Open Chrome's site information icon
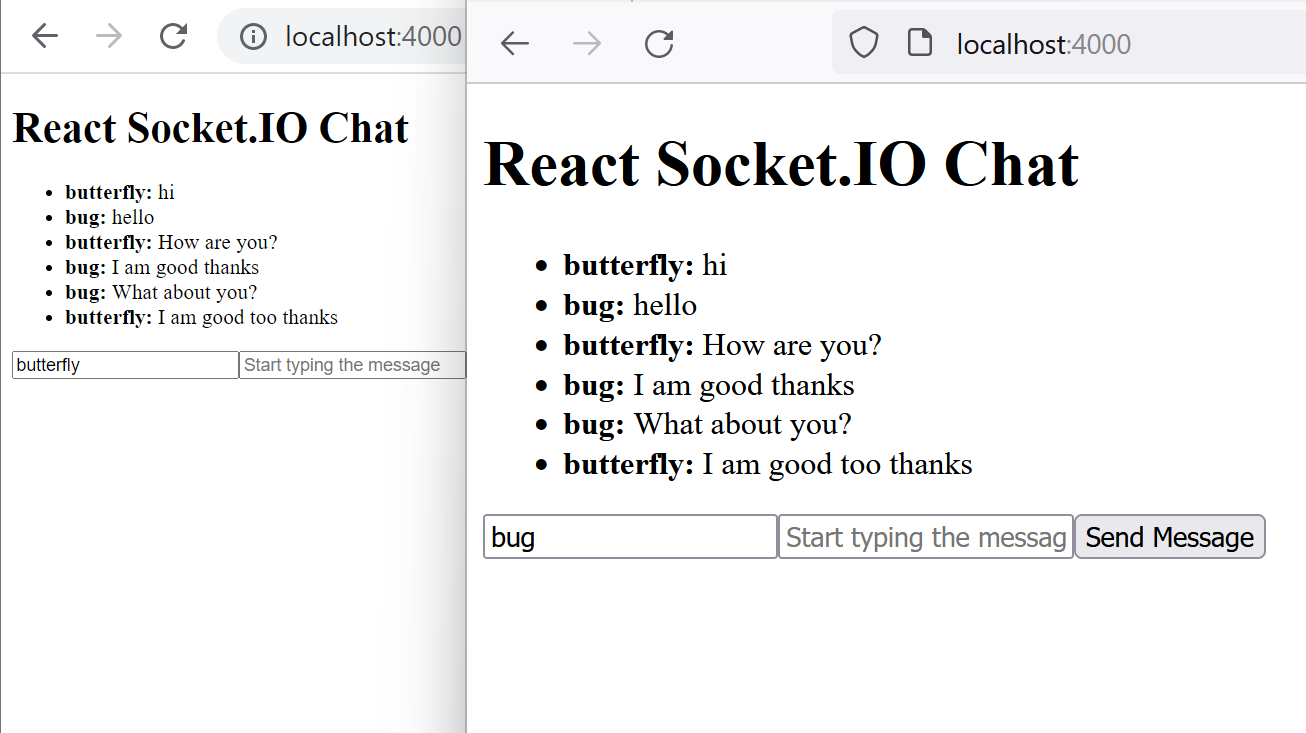The image size is (1306, 733). pyautogui.click(x=252, y=36)
